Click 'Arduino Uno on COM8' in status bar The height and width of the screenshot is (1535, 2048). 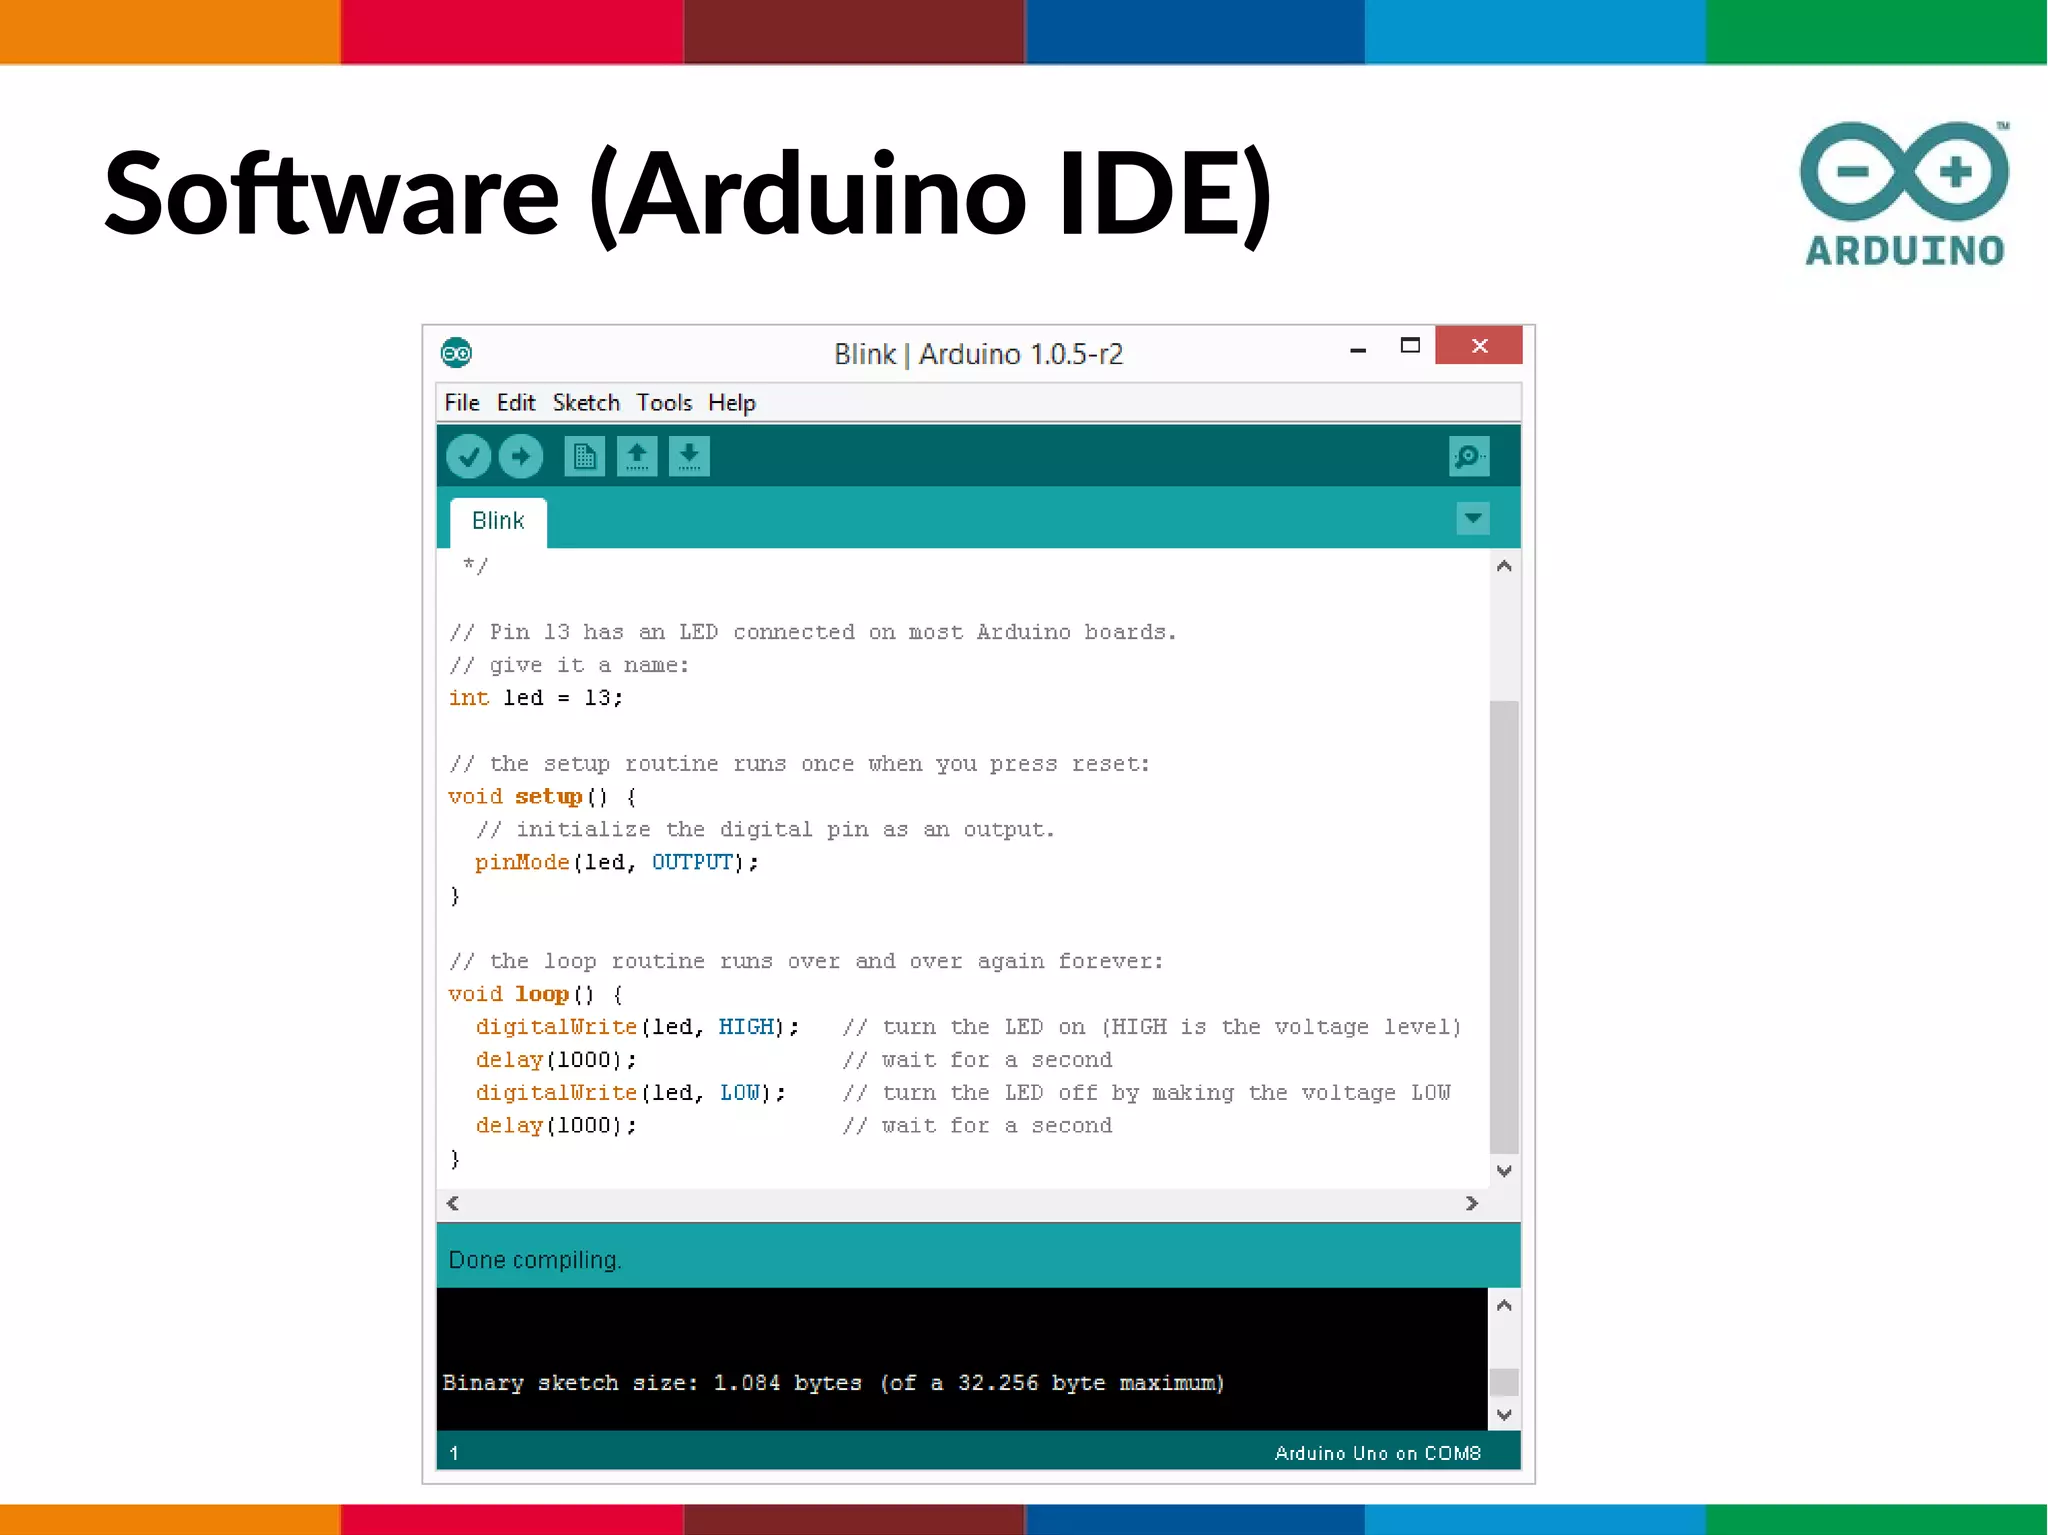tap(1377, 1453)
